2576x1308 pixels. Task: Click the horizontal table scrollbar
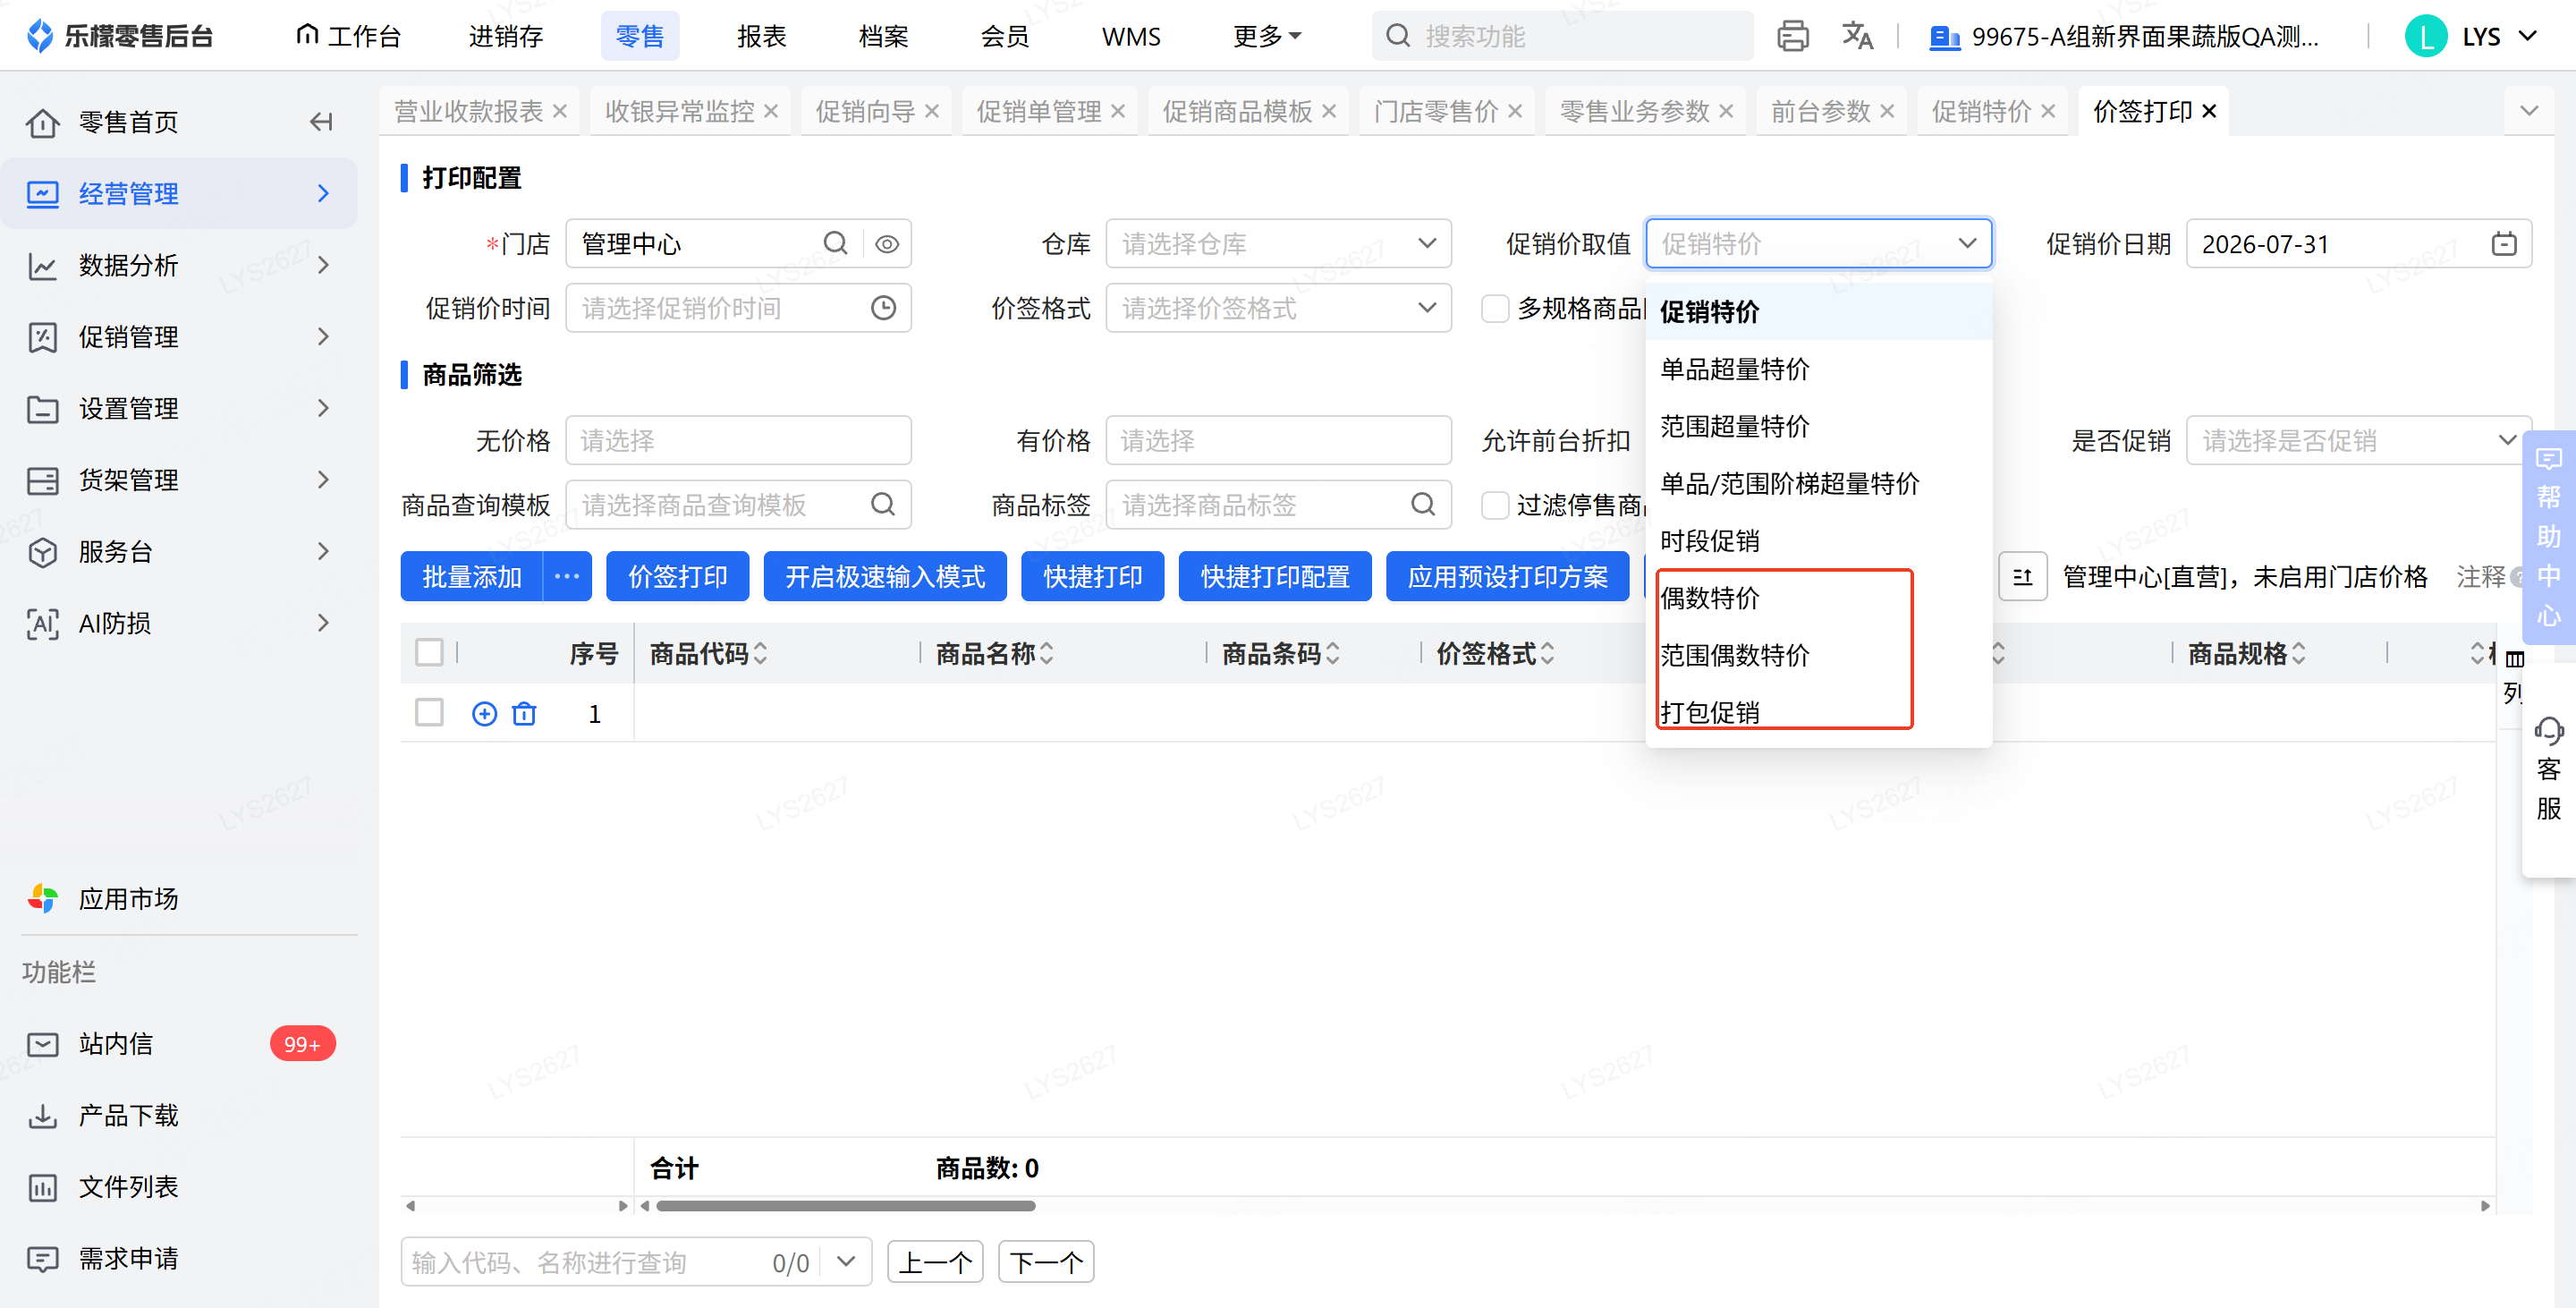coord(845,1205)
